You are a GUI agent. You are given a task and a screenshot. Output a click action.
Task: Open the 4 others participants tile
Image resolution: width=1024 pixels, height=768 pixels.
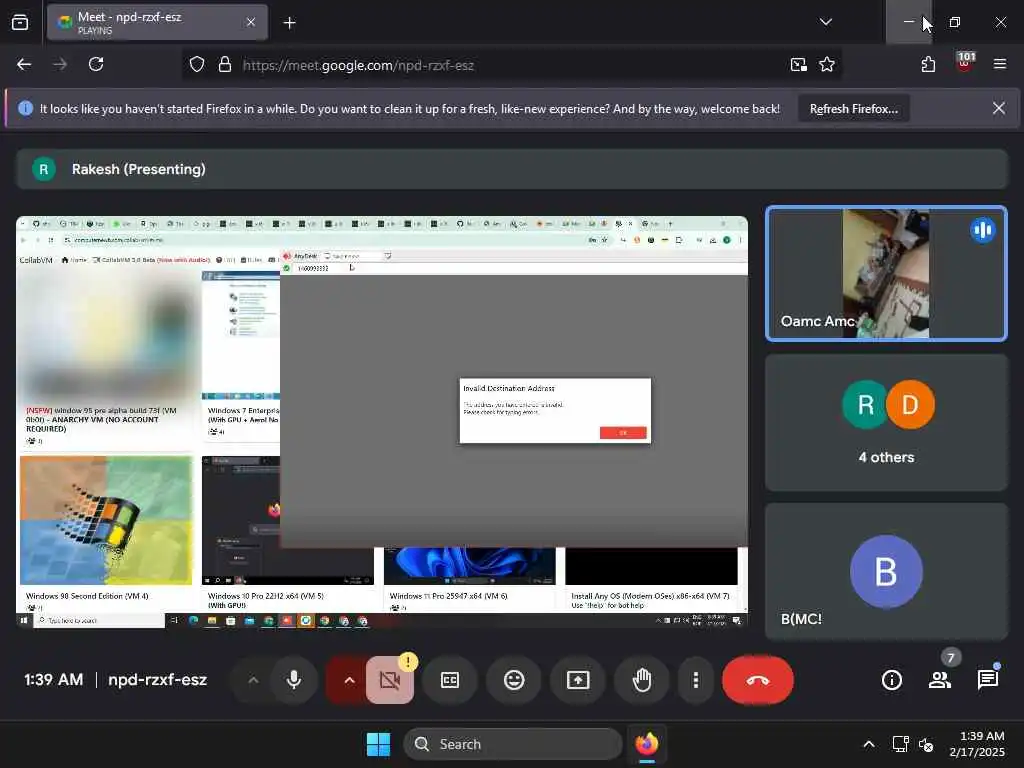point(886,423)
